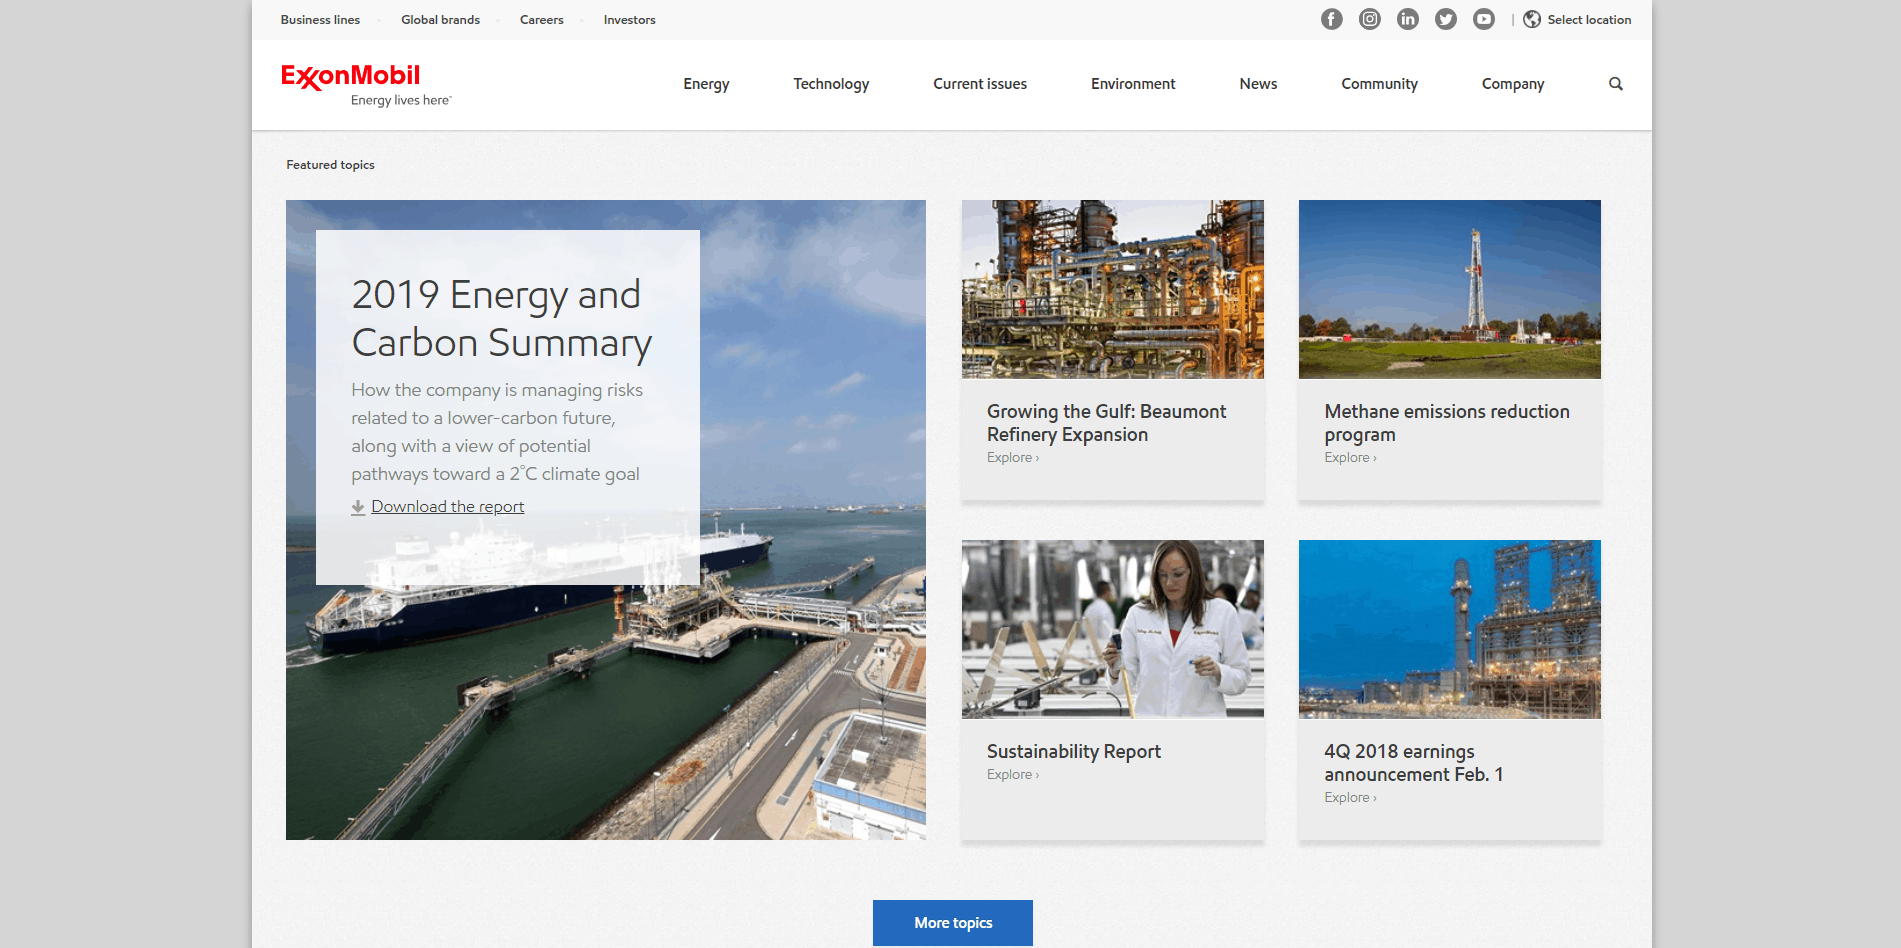The width and height of the screenshot is (1901, 948).
Task: Go to Careers link
Action: coord(541,20)
